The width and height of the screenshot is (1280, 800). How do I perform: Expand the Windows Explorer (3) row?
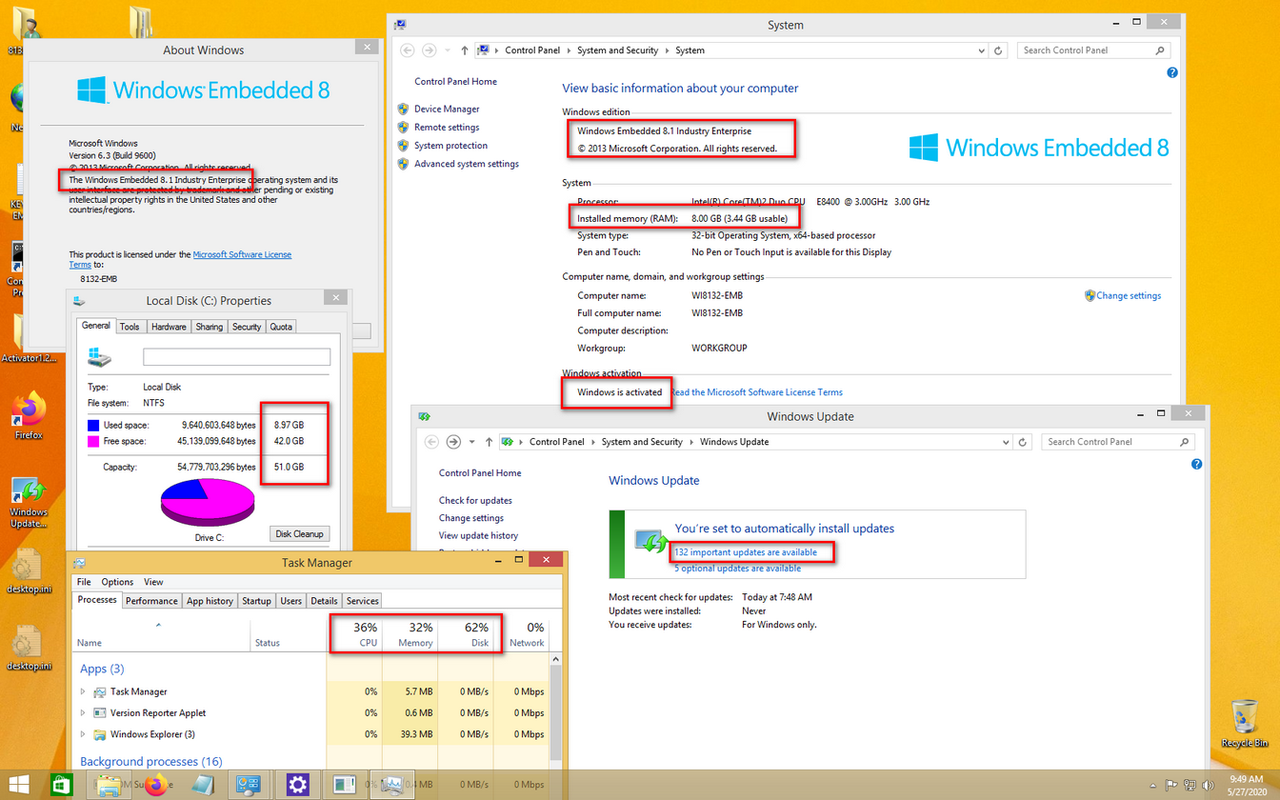[83, 734]
